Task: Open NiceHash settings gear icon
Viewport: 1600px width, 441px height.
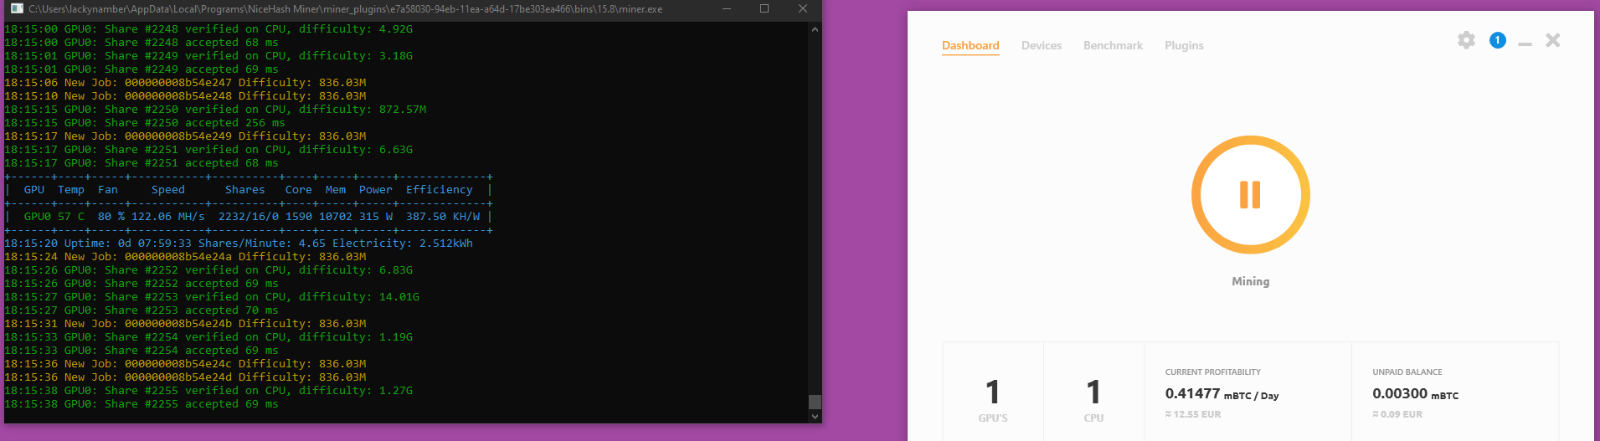Action: tap(1466, 40)
